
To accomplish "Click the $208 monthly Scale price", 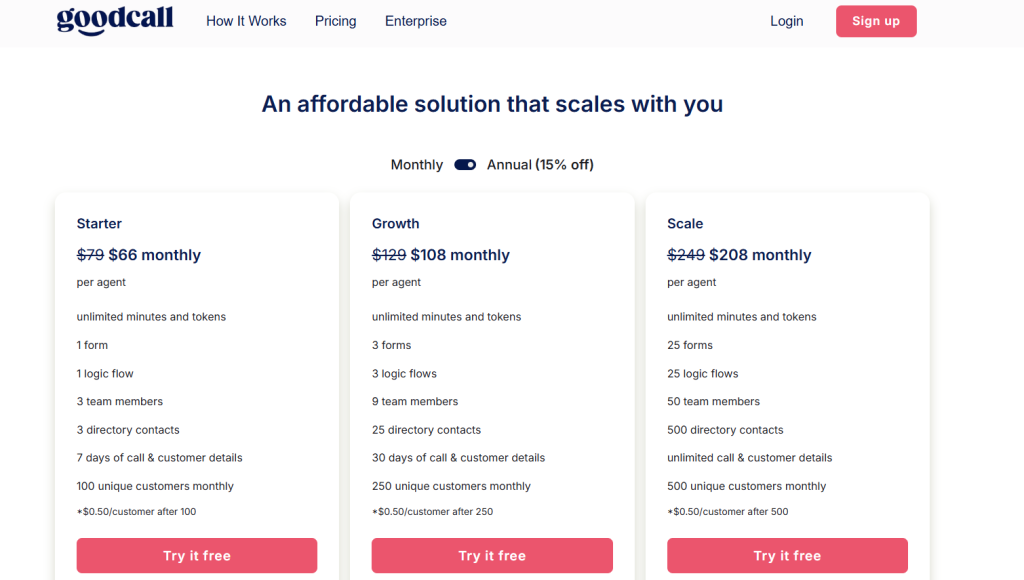I will coord(760,255).
